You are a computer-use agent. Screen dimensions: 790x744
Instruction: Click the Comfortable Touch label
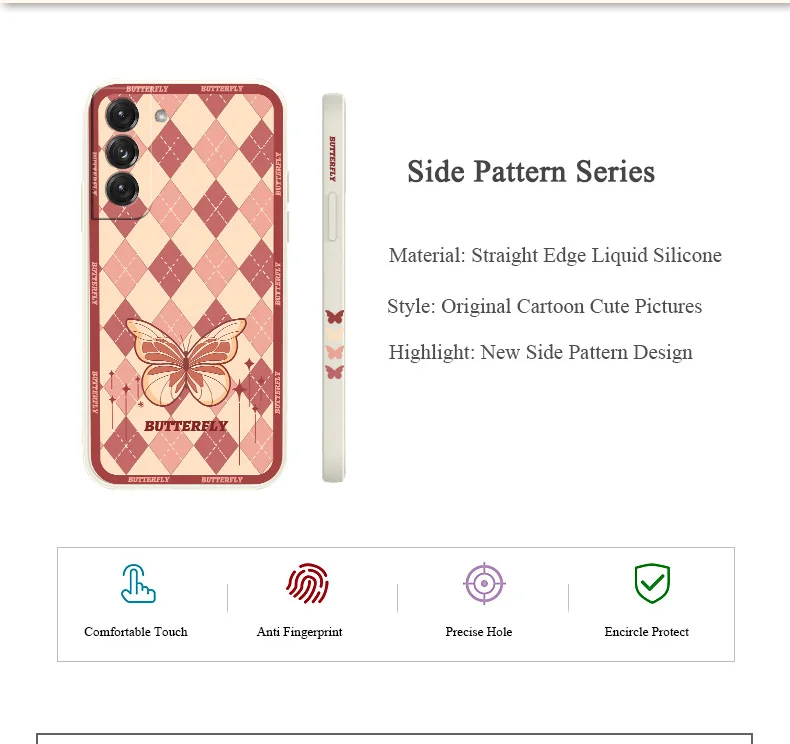tap(136, 632)
